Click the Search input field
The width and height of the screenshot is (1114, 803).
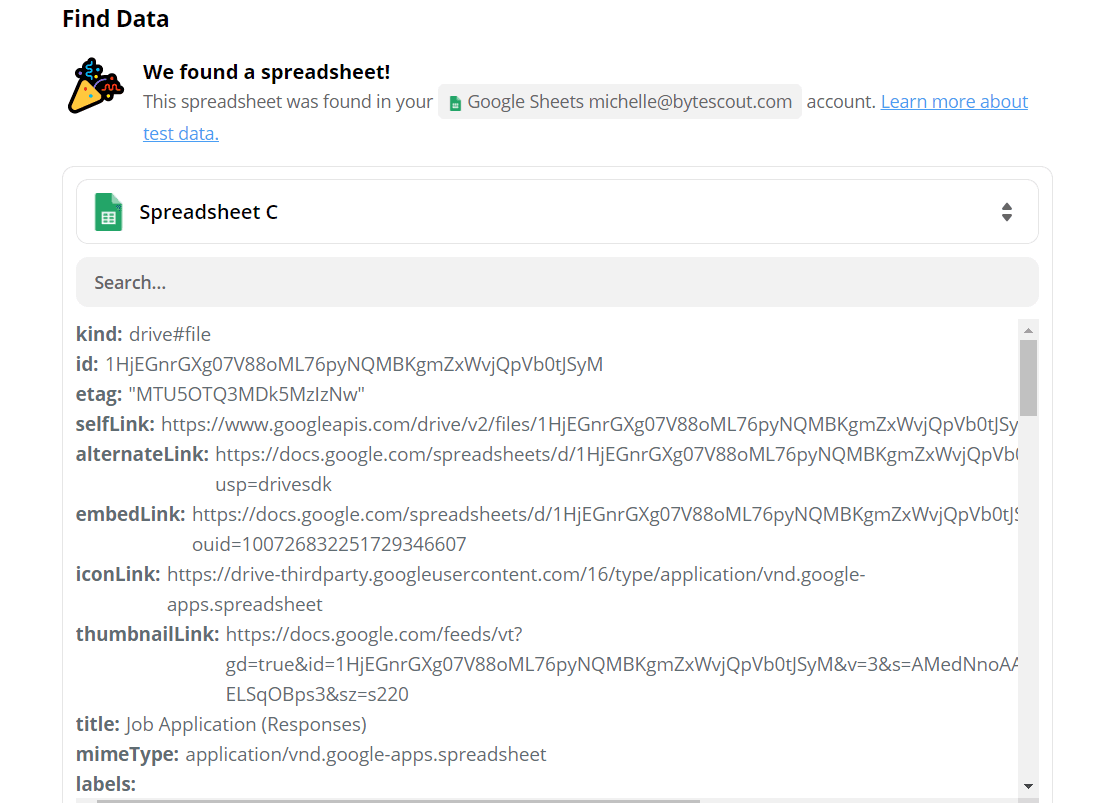point(557,282)
